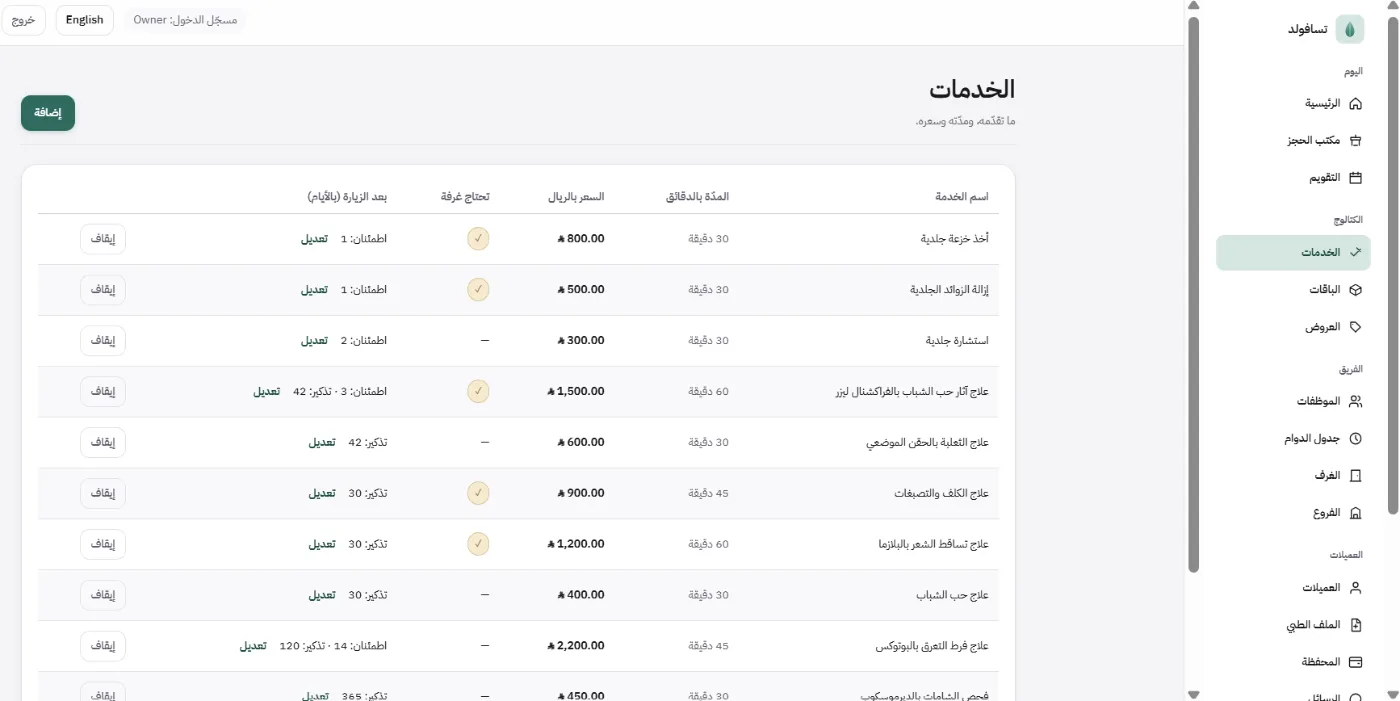Screen dimensions: 1400x701
Task: Open the people icon for الموظفات
Action: click(1356, 401)
